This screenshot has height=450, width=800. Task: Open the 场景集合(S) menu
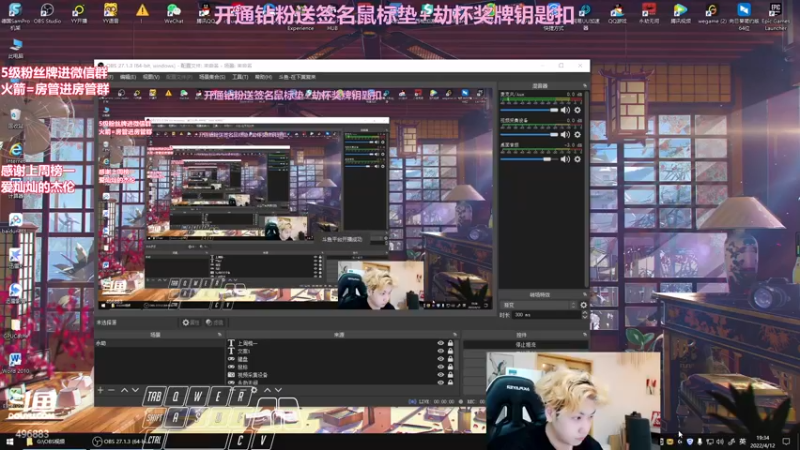click(212, 77)
